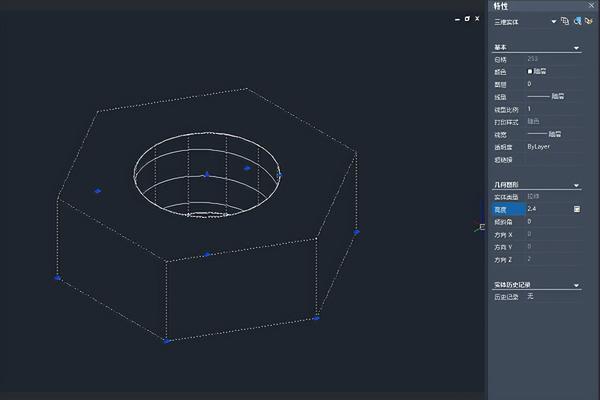Close the 特性 properties panel

(591, 6)
